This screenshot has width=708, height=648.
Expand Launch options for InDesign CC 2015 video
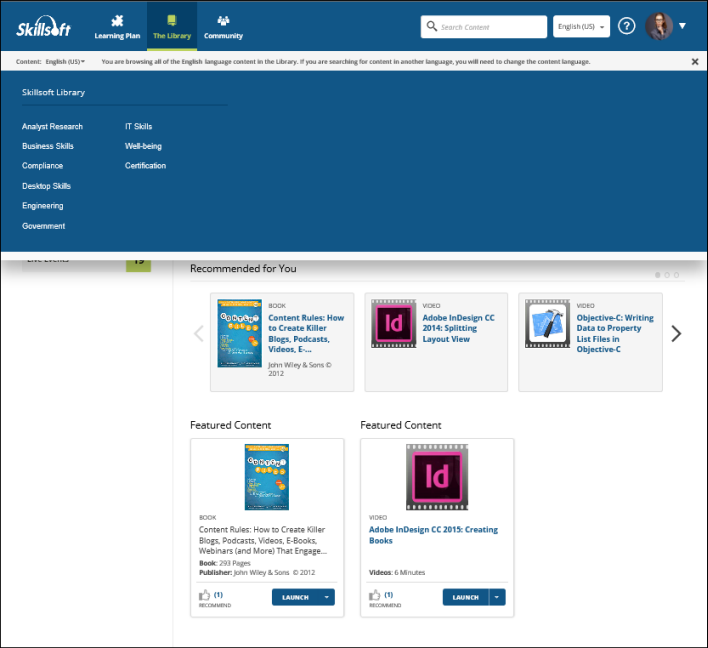click(x=497, y=597)
